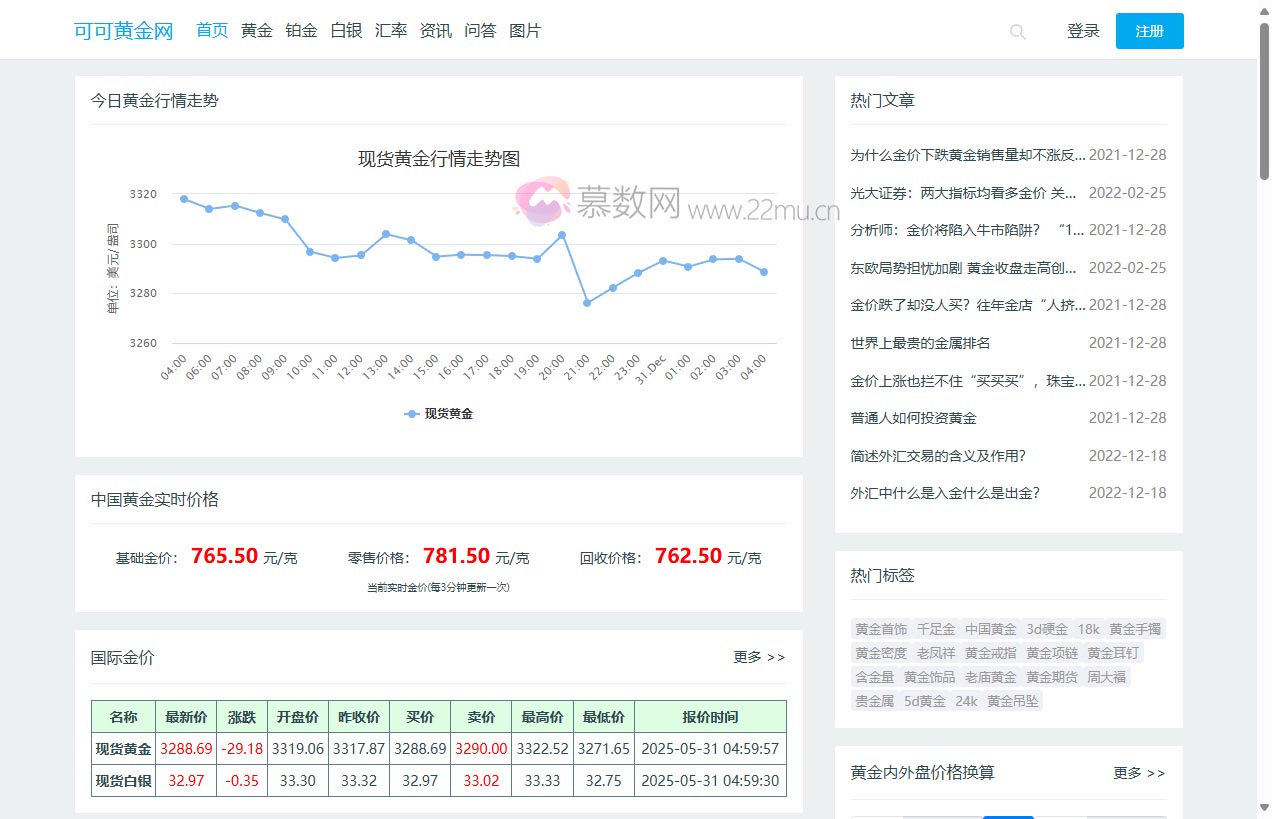1272x819 pixels.
Task: Open the 问答 section
Action: tap(480, 31)
